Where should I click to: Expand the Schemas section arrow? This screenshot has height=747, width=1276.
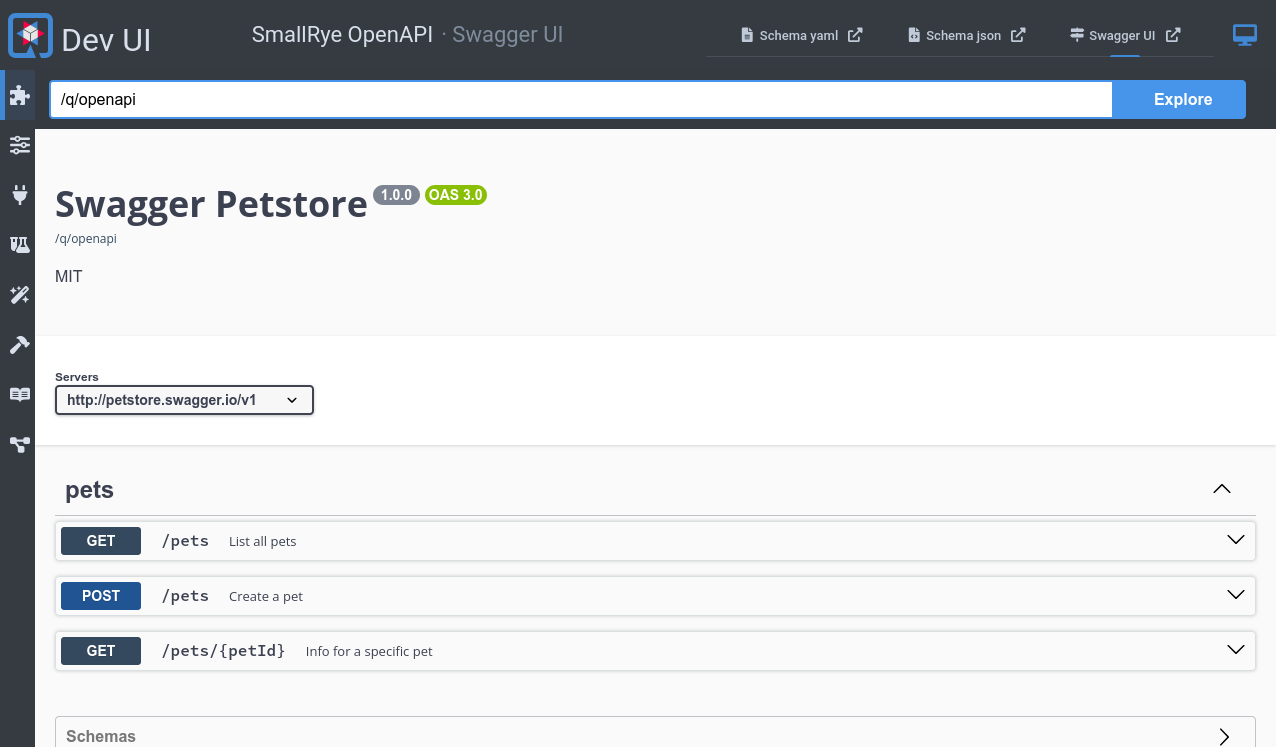coord(1224,736)
